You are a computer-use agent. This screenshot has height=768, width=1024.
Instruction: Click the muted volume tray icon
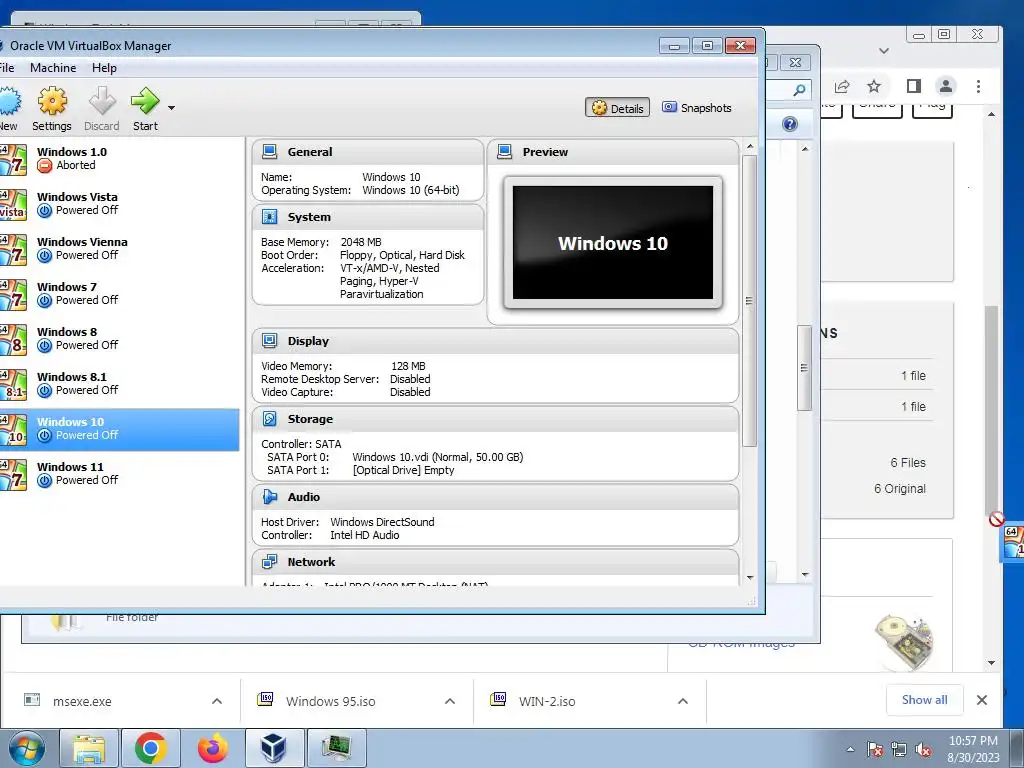(x=923, y=750)
